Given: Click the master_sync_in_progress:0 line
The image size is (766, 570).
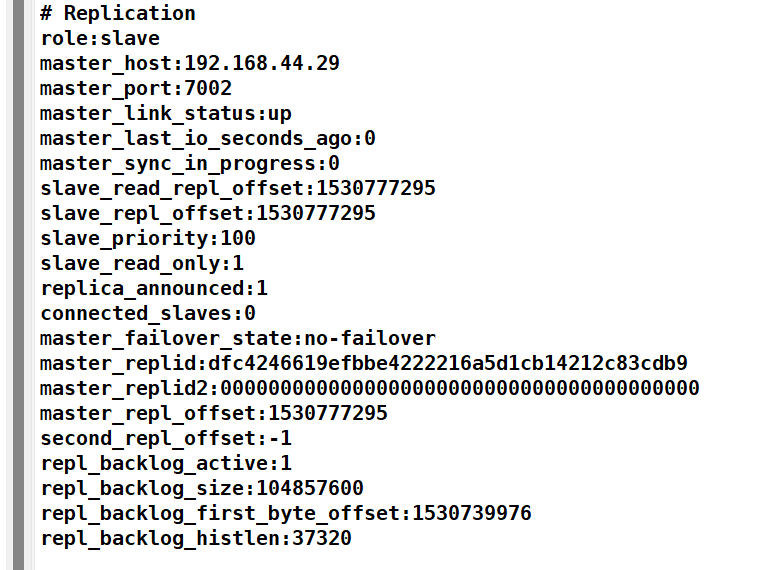Looking at the screenshot, I should coord(190,164).
